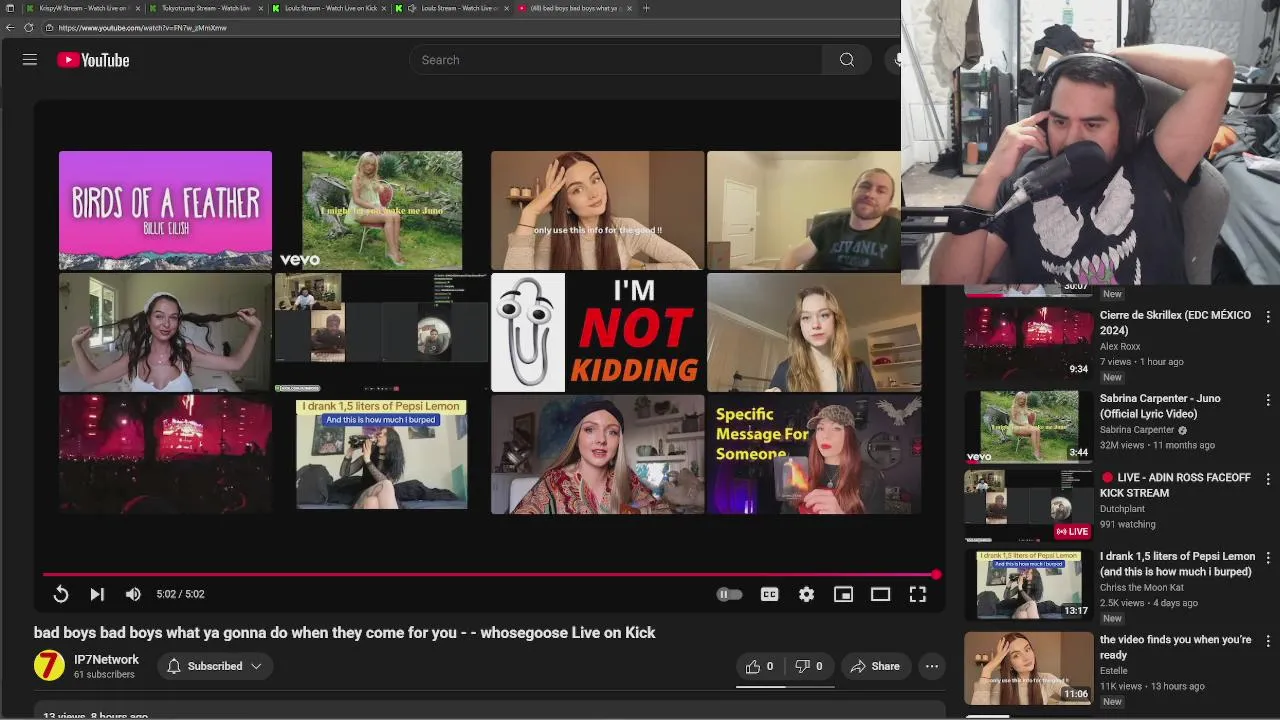Open 'the video finds you' sidebar title
The height and width of the screenshot is (720, 1280).
coord(1175,647)
